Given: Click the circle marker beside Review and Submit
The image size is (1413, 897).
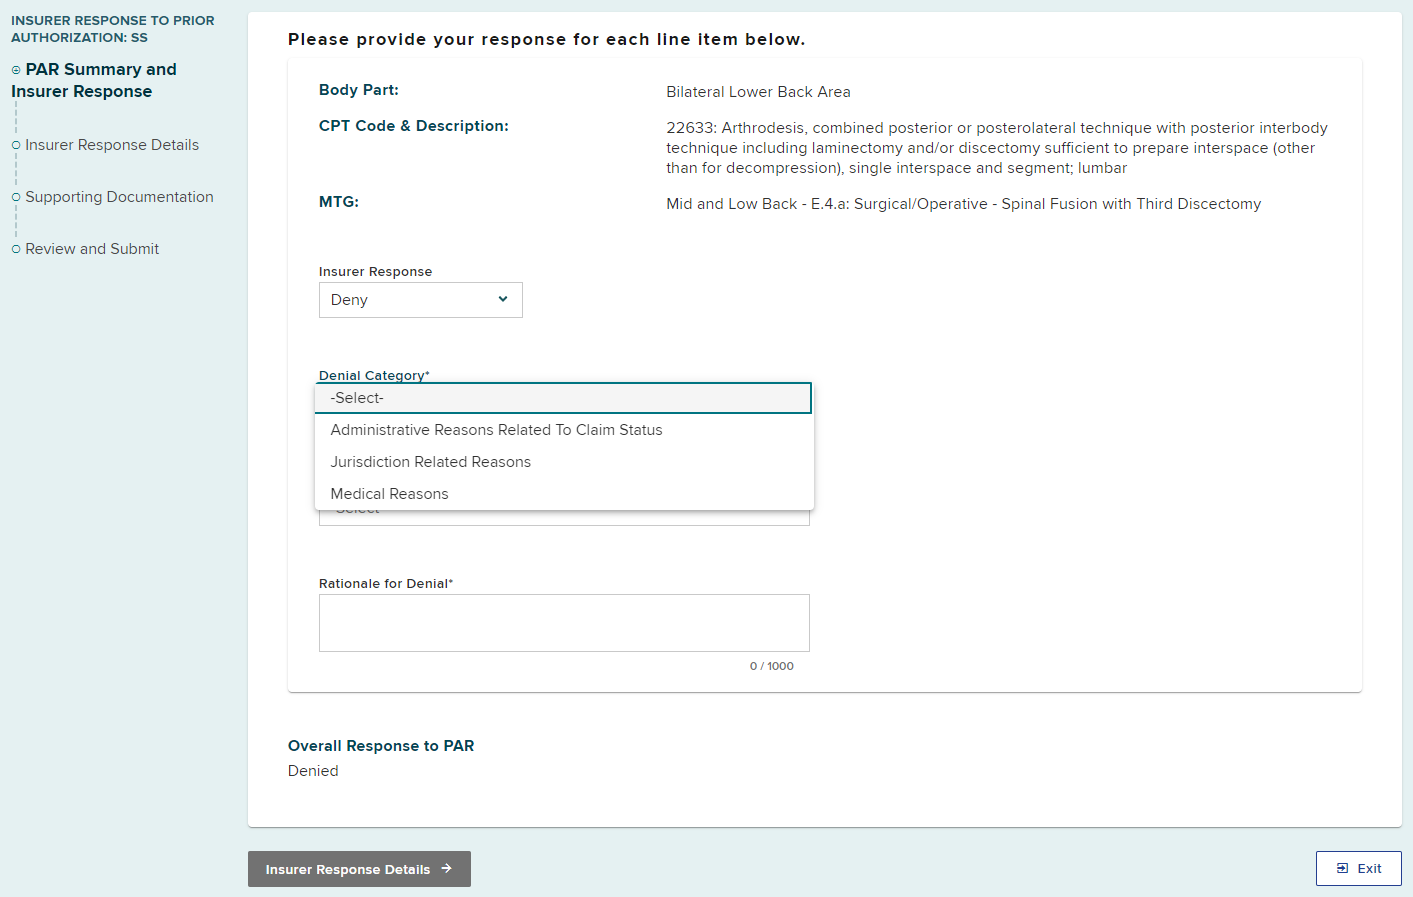Looking at the screenshot, I should pyautogui.click(x=16, y=250).
